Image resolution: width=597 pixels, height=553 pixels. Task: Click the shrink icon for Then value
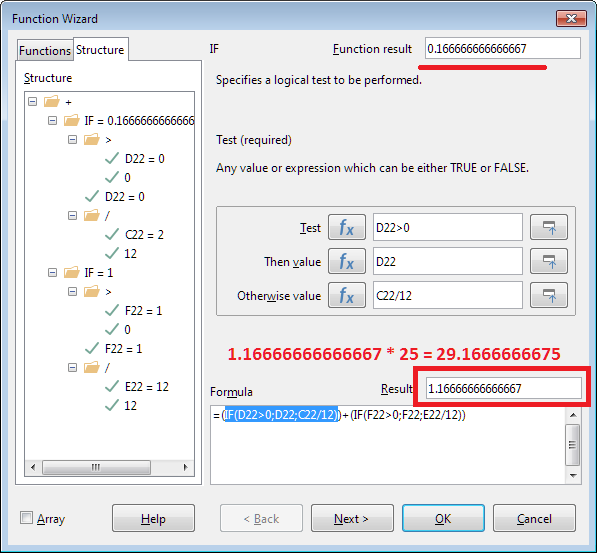pyautogui.click(x=549, y=261)
